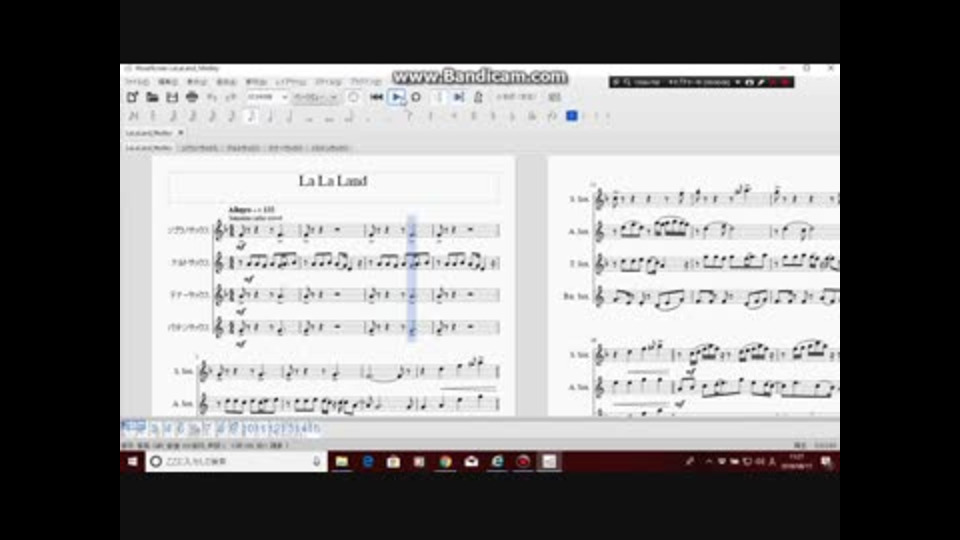Screen dimensions: 960x540
Task: Select the double whole note duration
Action: (x=329, y=116)
